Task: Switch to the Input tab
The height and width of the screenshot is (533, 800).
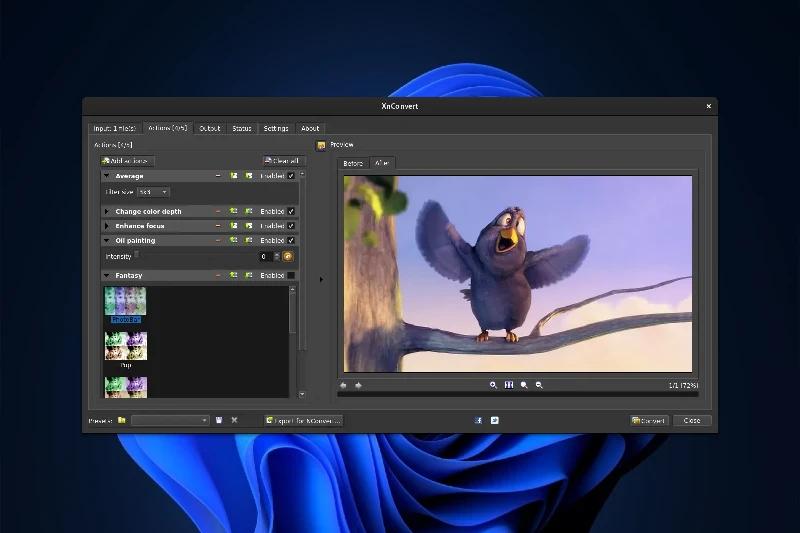Action: click(x=114, y=129)
